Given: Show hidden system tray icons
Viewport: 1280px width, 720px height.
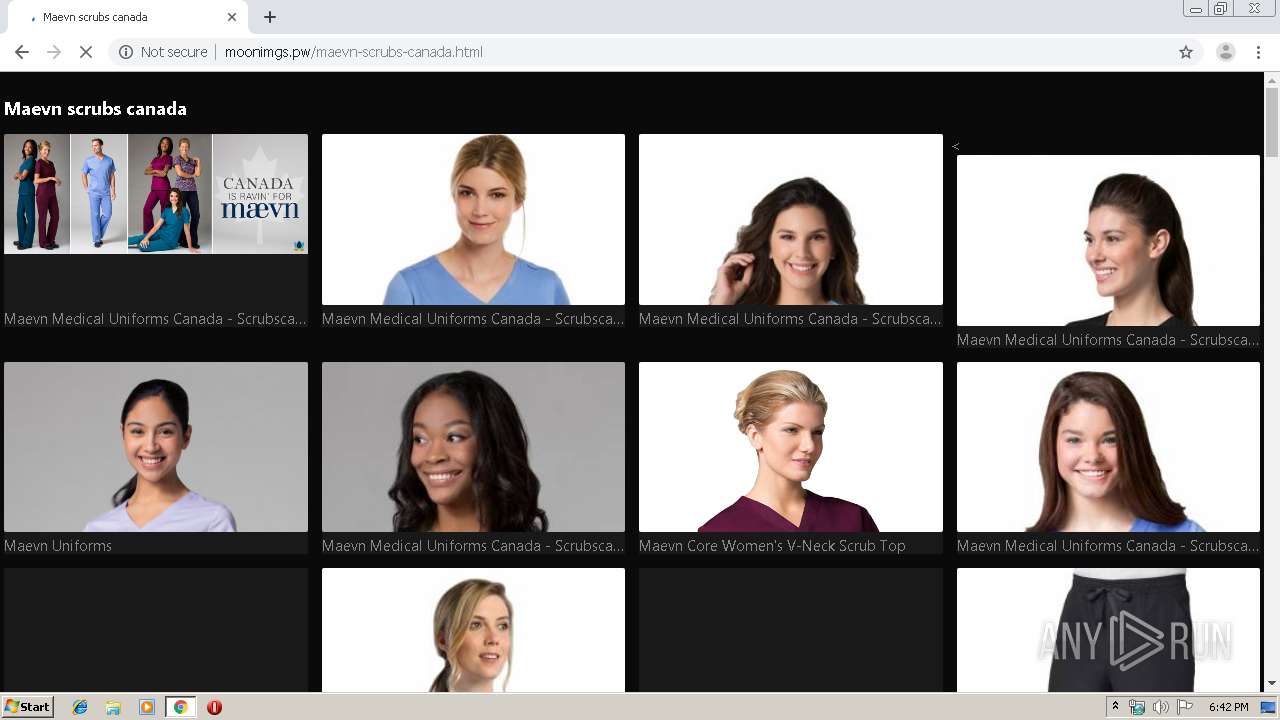Looking at the screenshot, I should click(1116, 707).
